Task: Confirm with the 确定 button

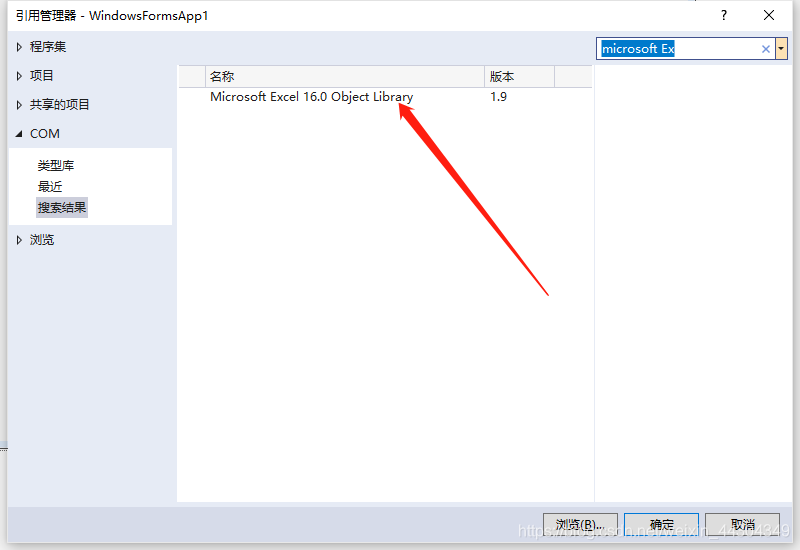Action: point(661,524)
